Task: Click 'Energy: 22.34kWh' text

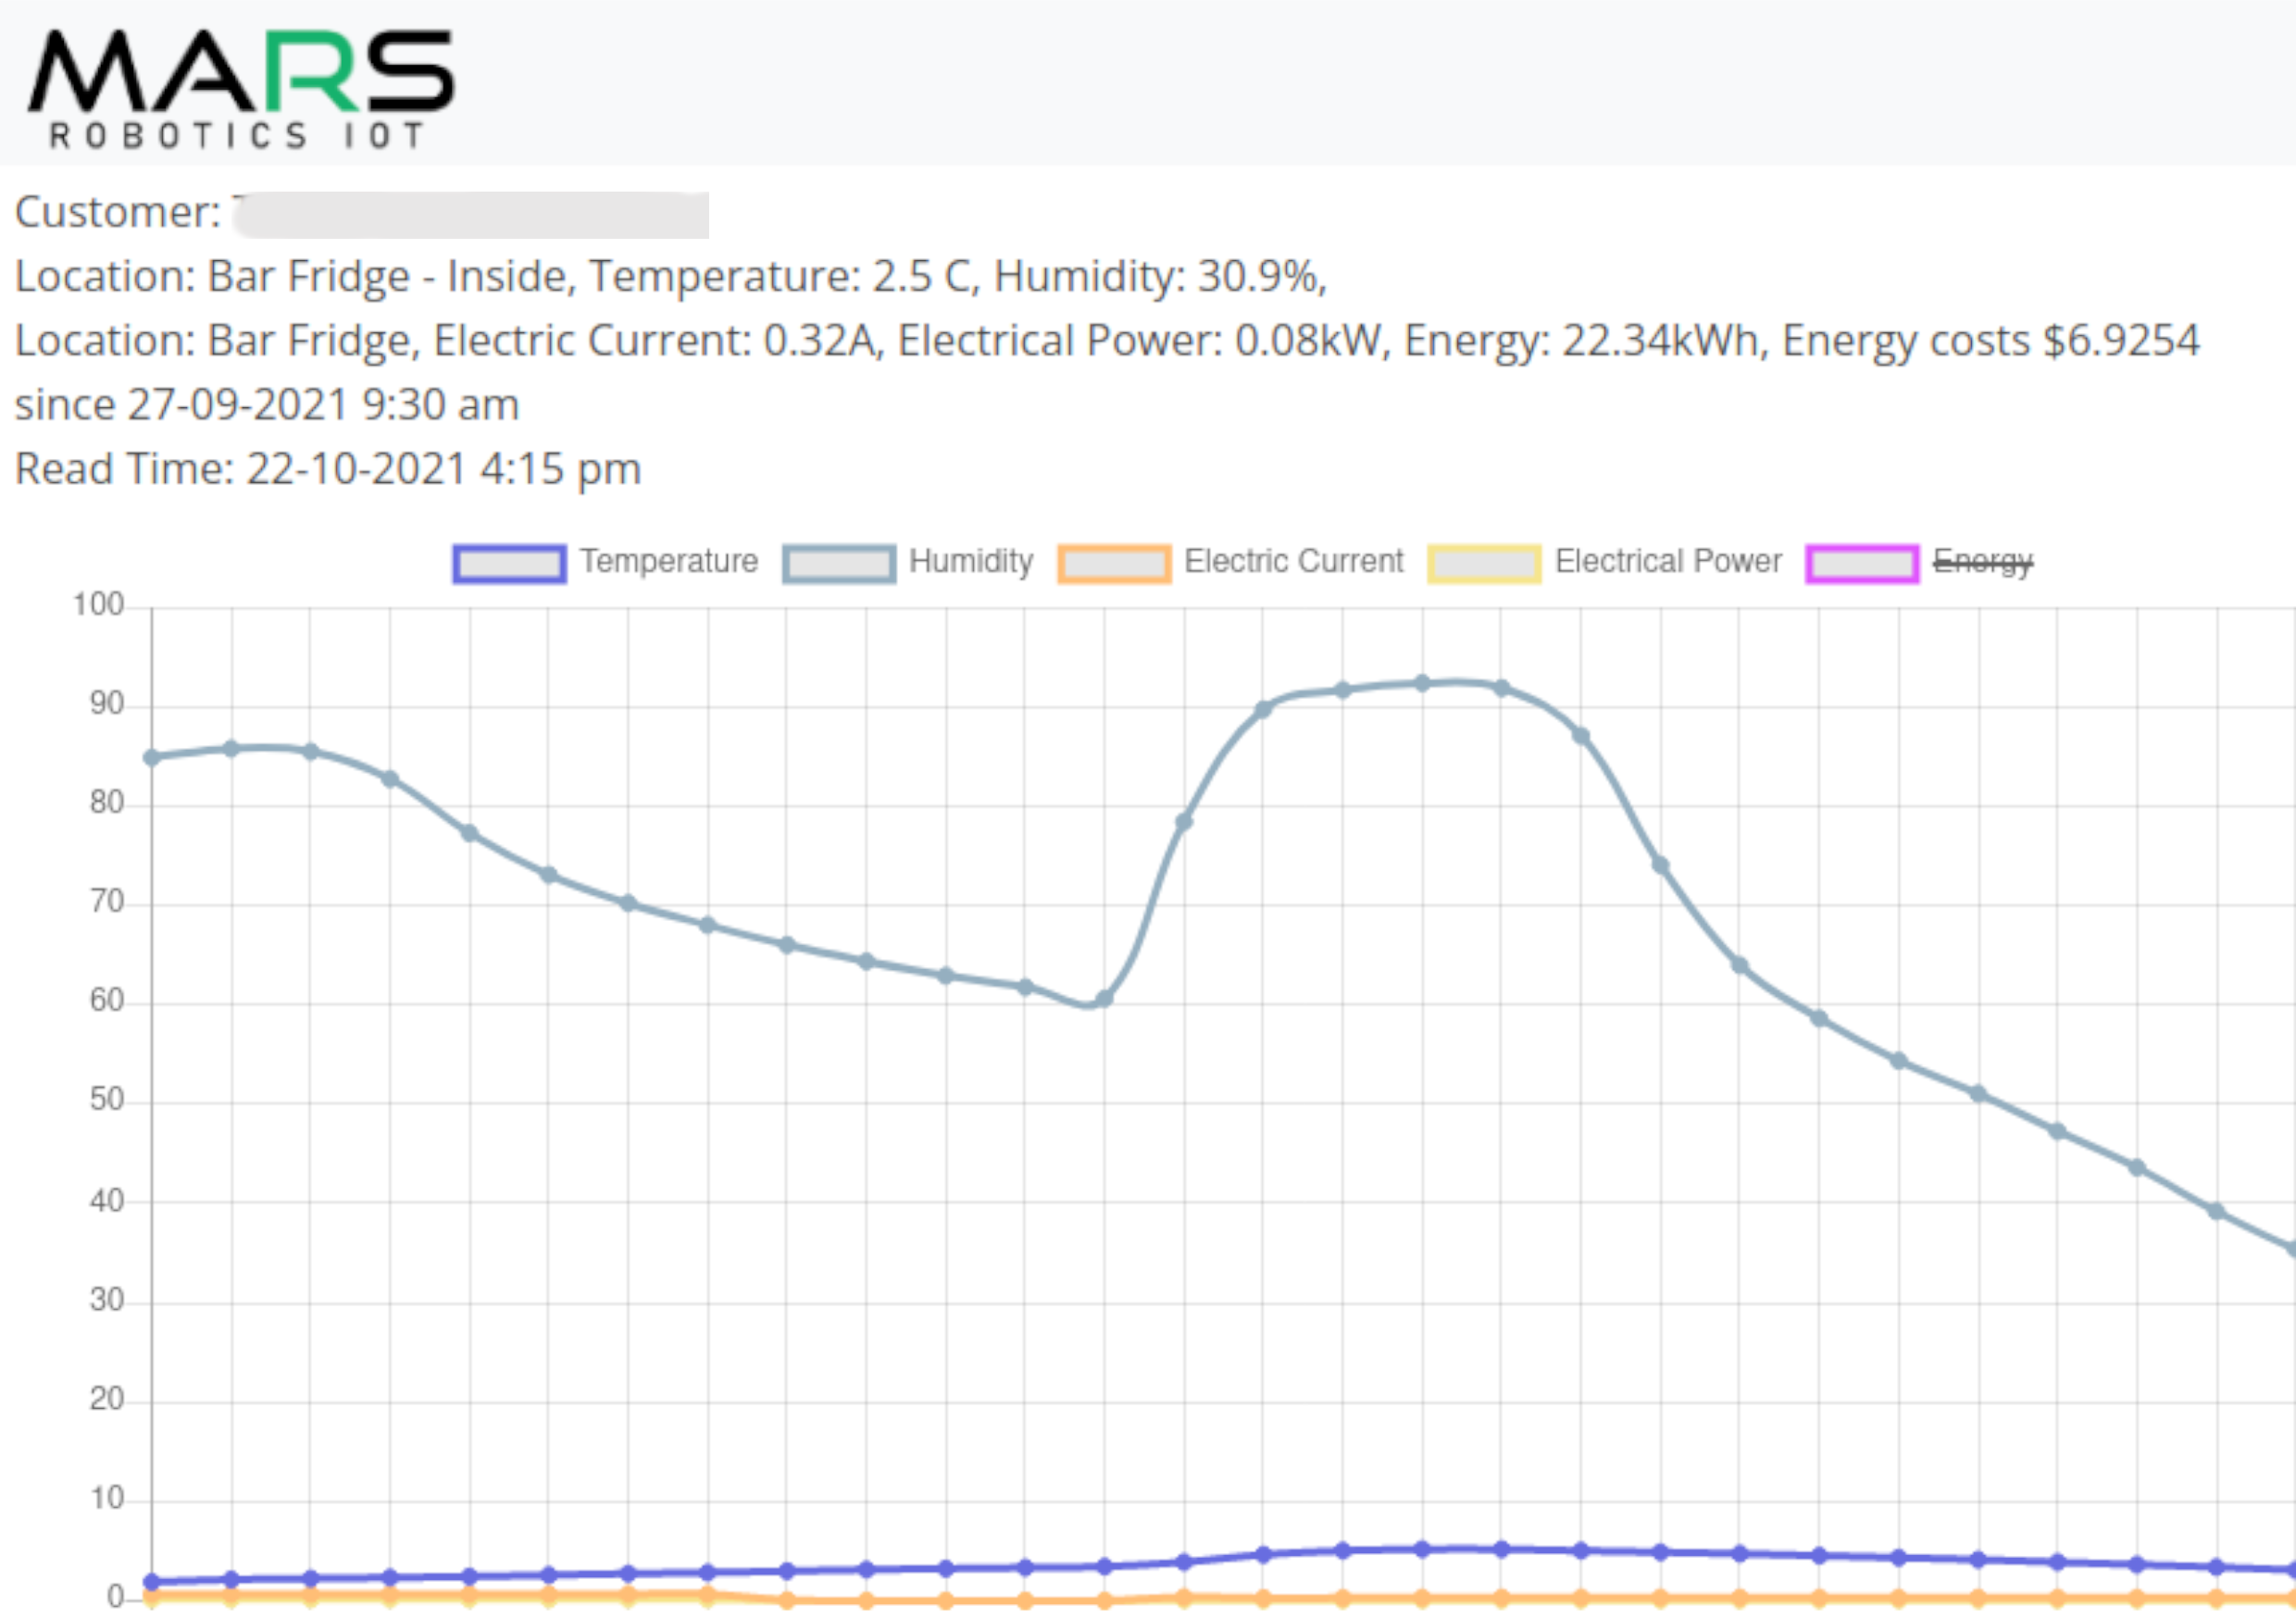Action: point(1581,341)
